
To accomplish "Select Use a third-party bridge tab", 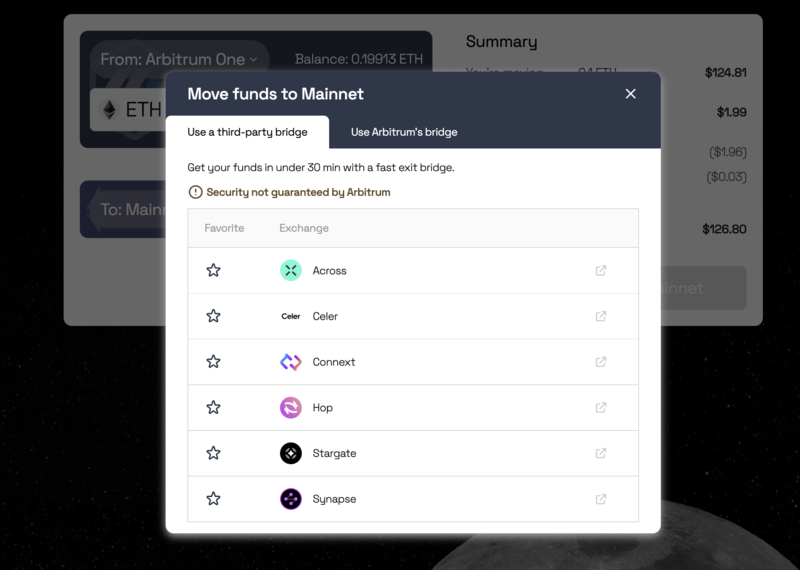I will click(x=247, y=132).
